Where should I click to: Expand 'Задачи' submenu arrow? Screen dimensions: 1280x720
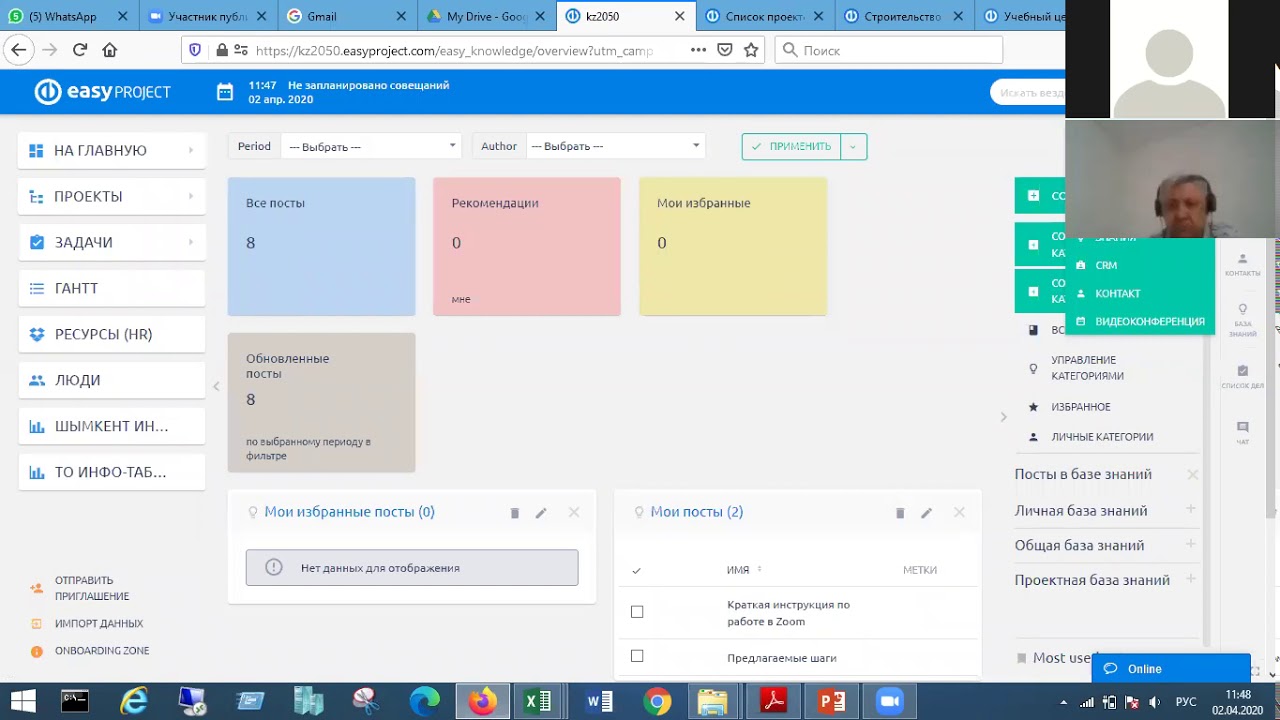190,242
